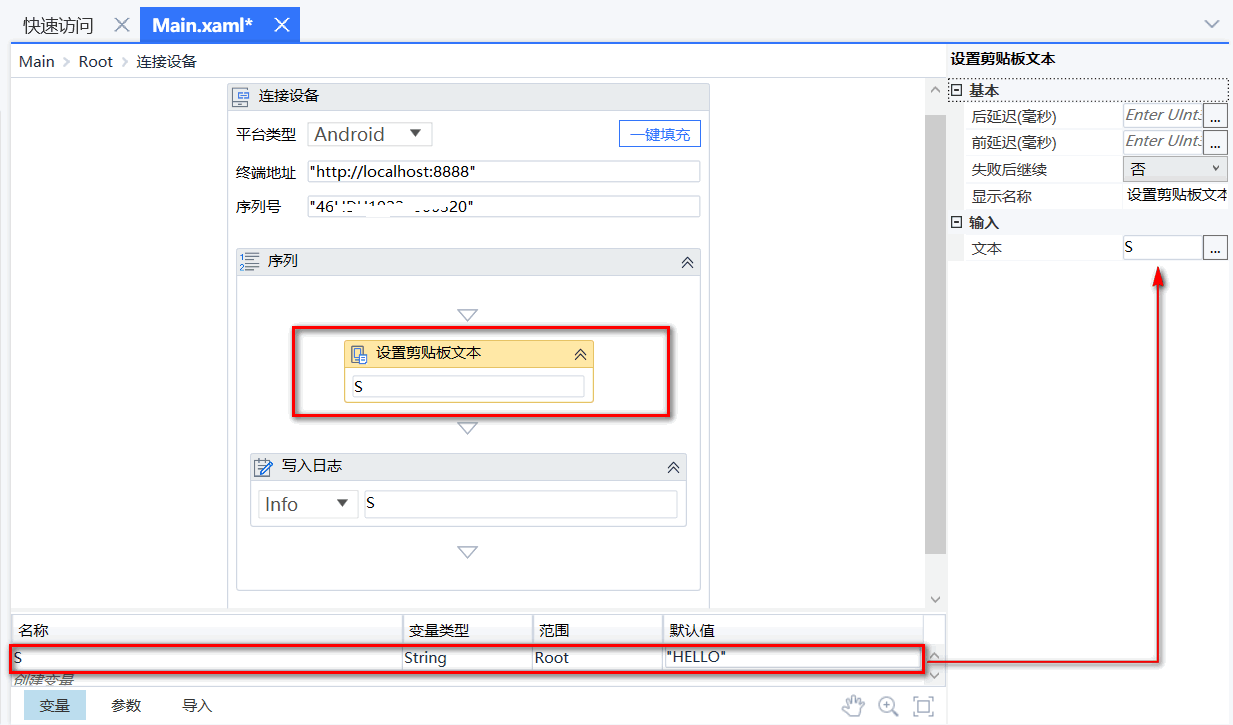Open the tab list dropdown arrow
Viewport: 1233px width, 725px height.
tap(1211, 24)
